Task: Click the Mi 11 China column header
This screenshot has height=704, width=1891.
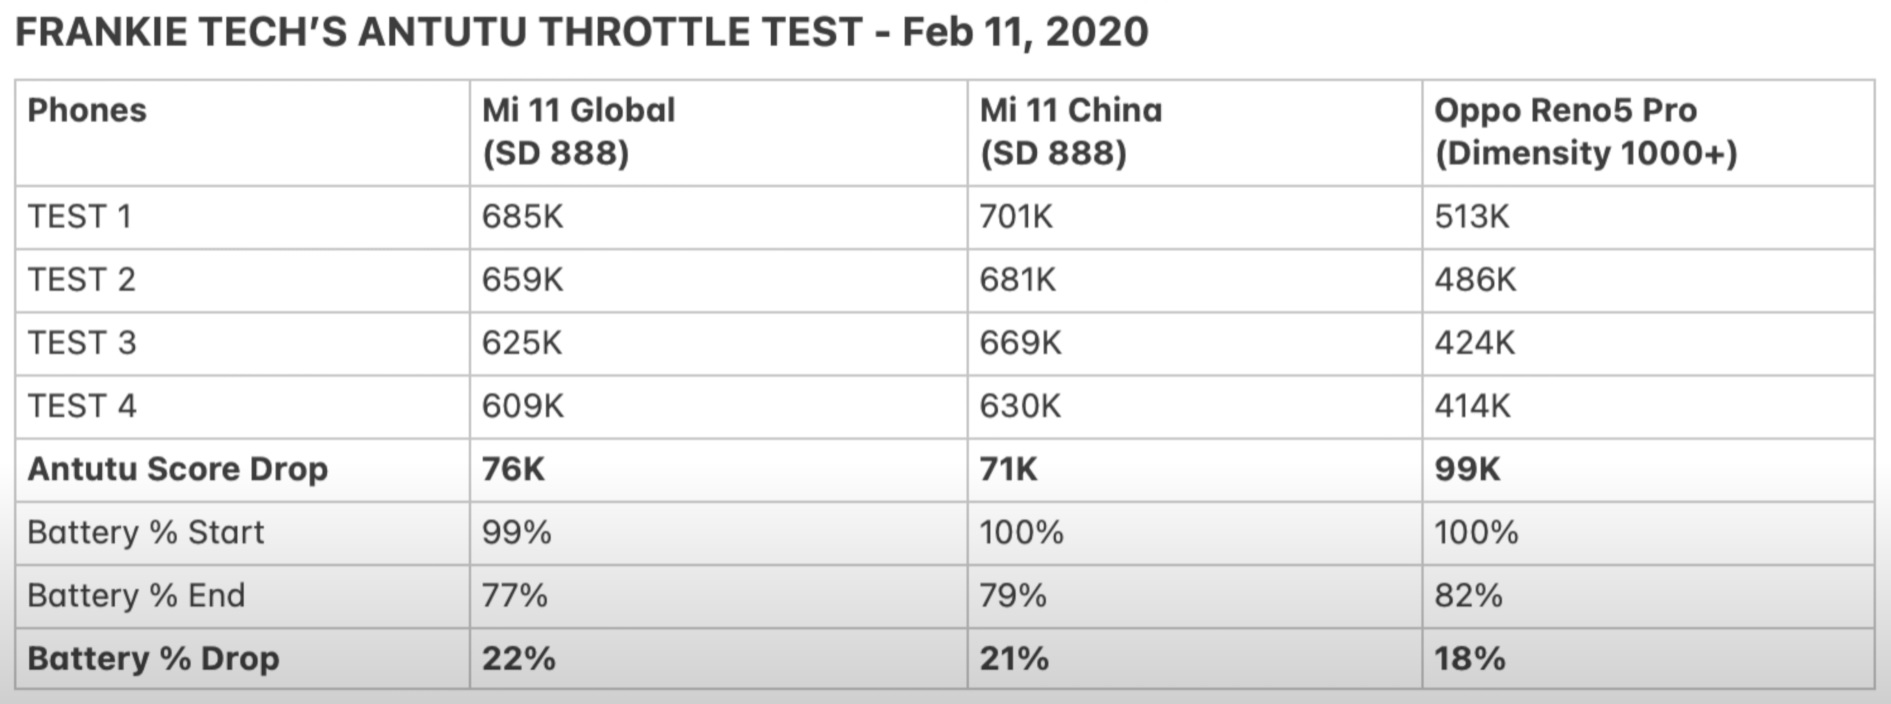Action: coord(1070,131)
